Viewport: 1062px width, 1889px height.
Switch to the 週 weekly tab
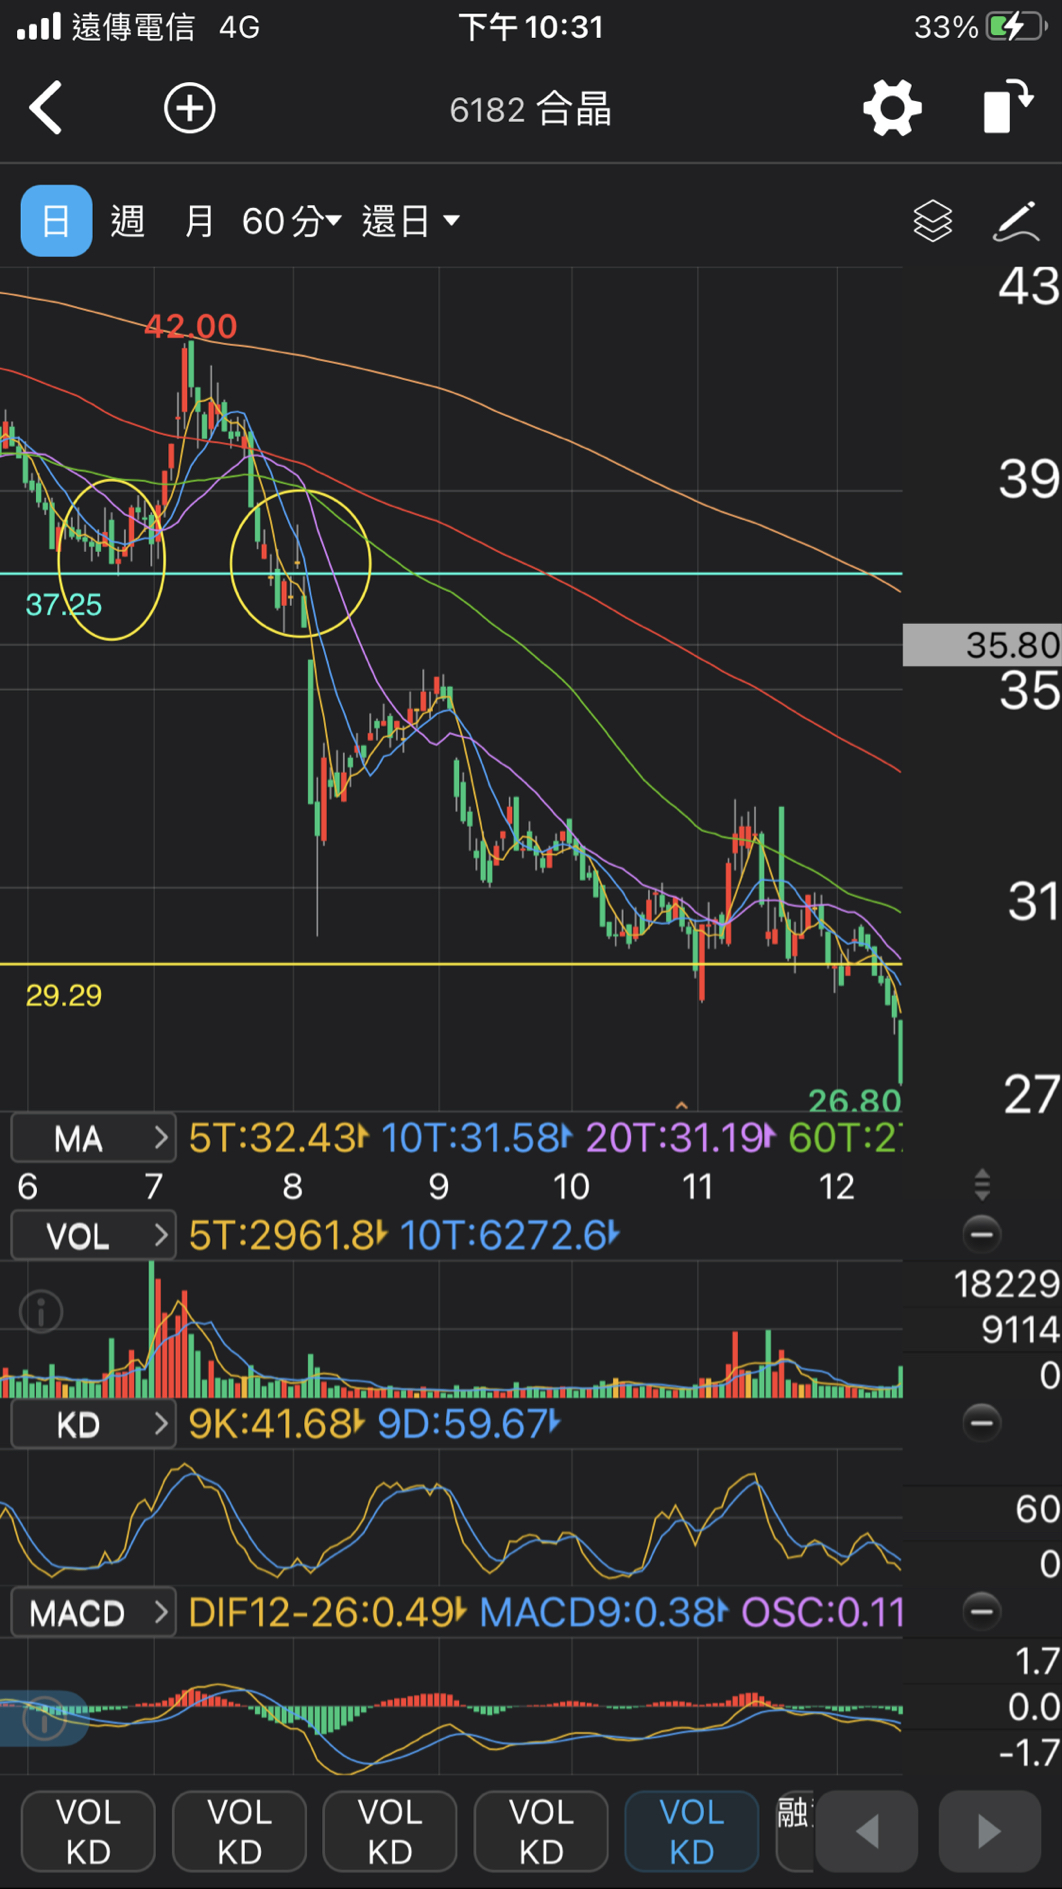point(127,221)
